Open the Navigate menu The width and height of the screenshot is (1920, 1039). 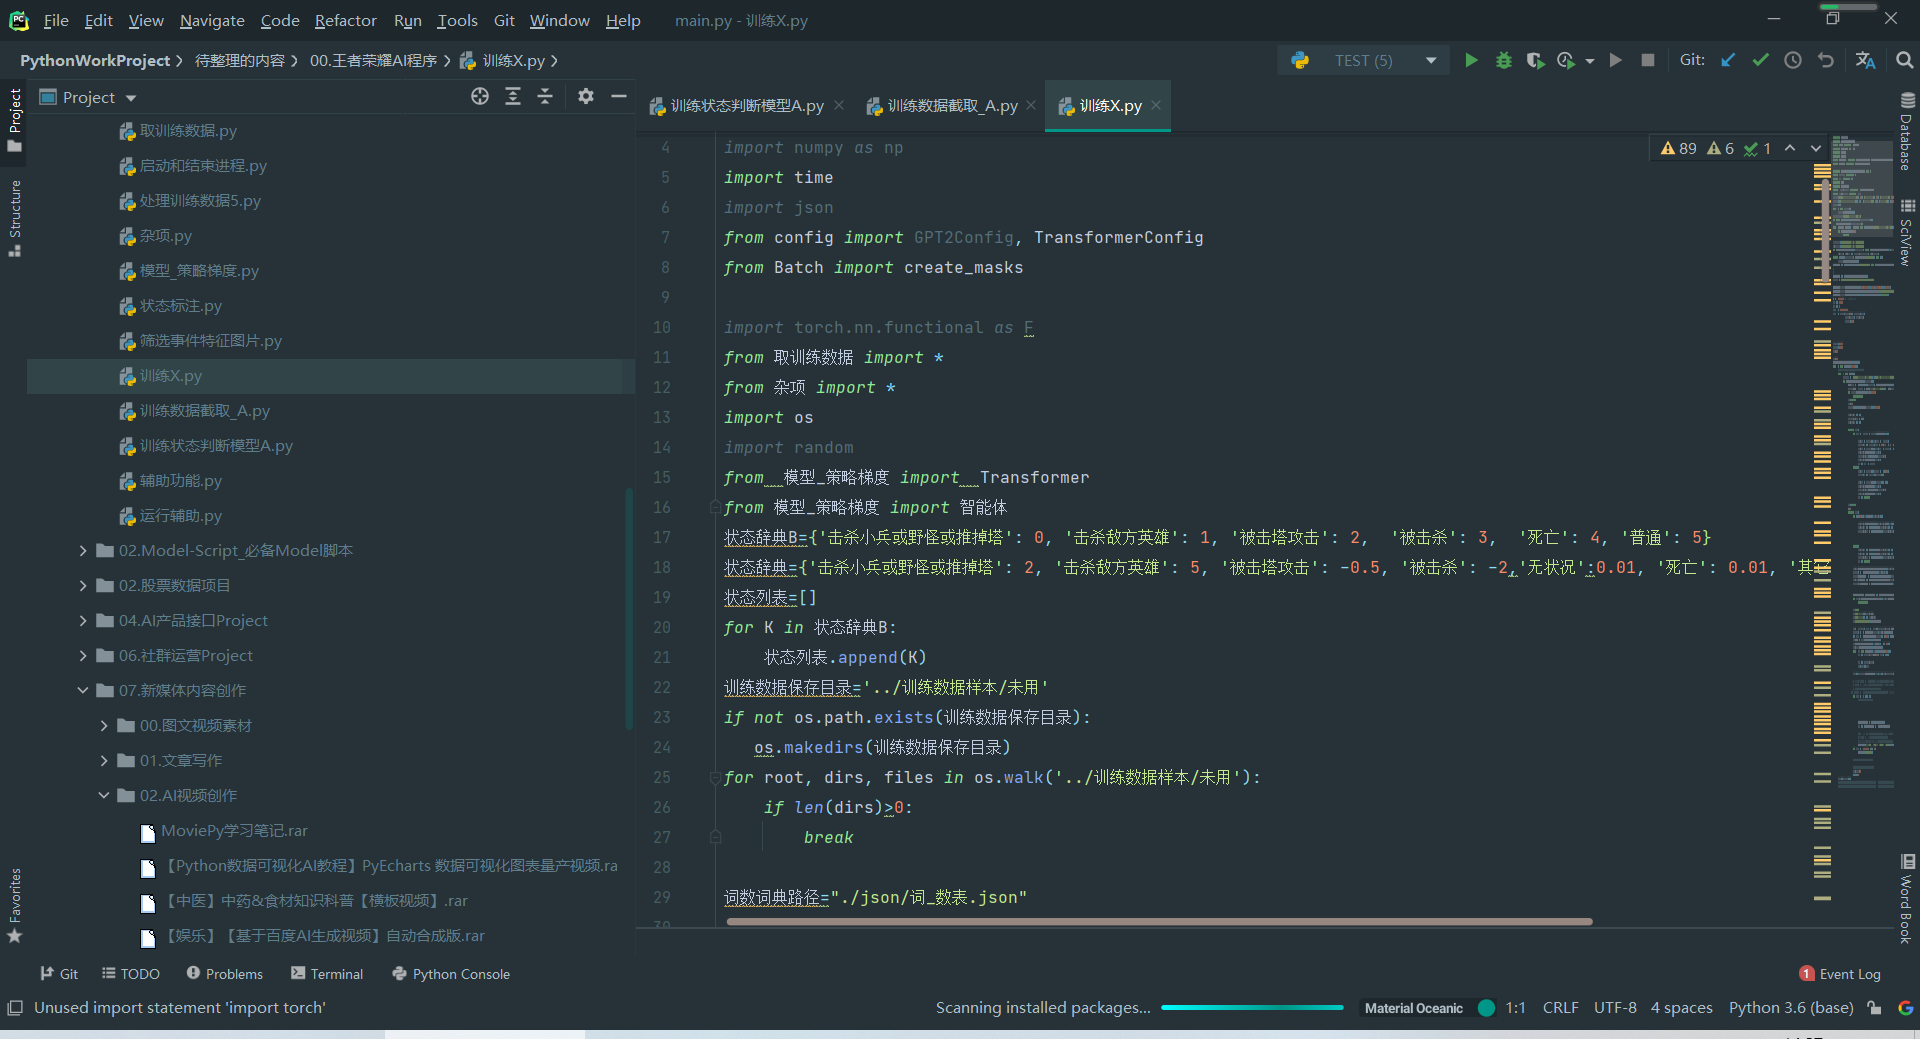[x=212, y=20]
